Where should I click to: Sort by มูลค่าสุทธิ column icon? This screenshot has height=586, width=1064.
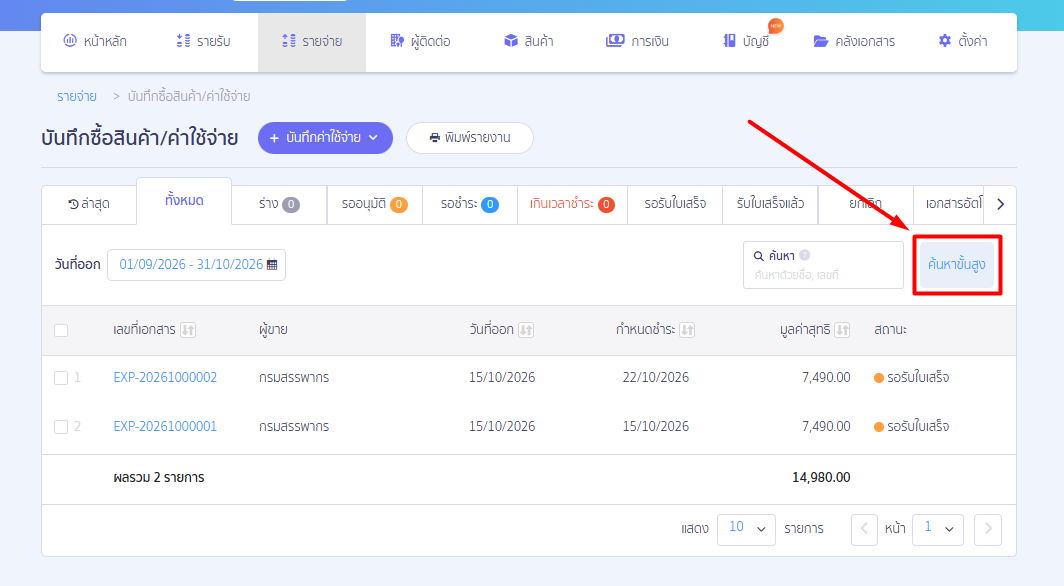[x=842, y=330]
